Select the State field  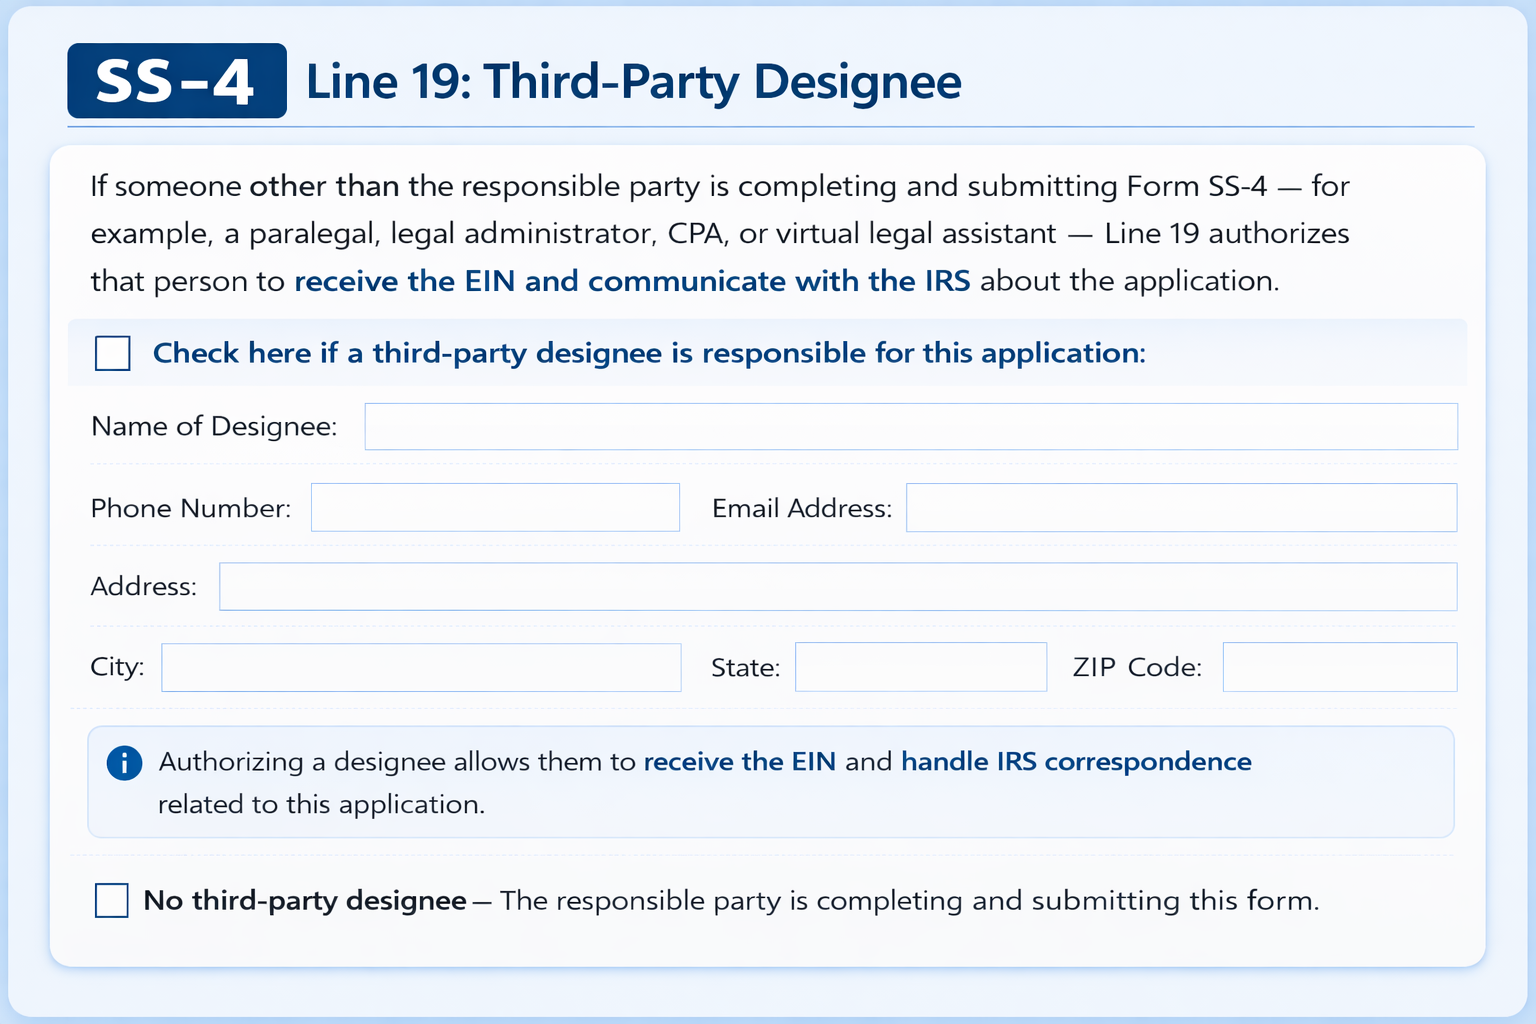(x=920, y=667)
